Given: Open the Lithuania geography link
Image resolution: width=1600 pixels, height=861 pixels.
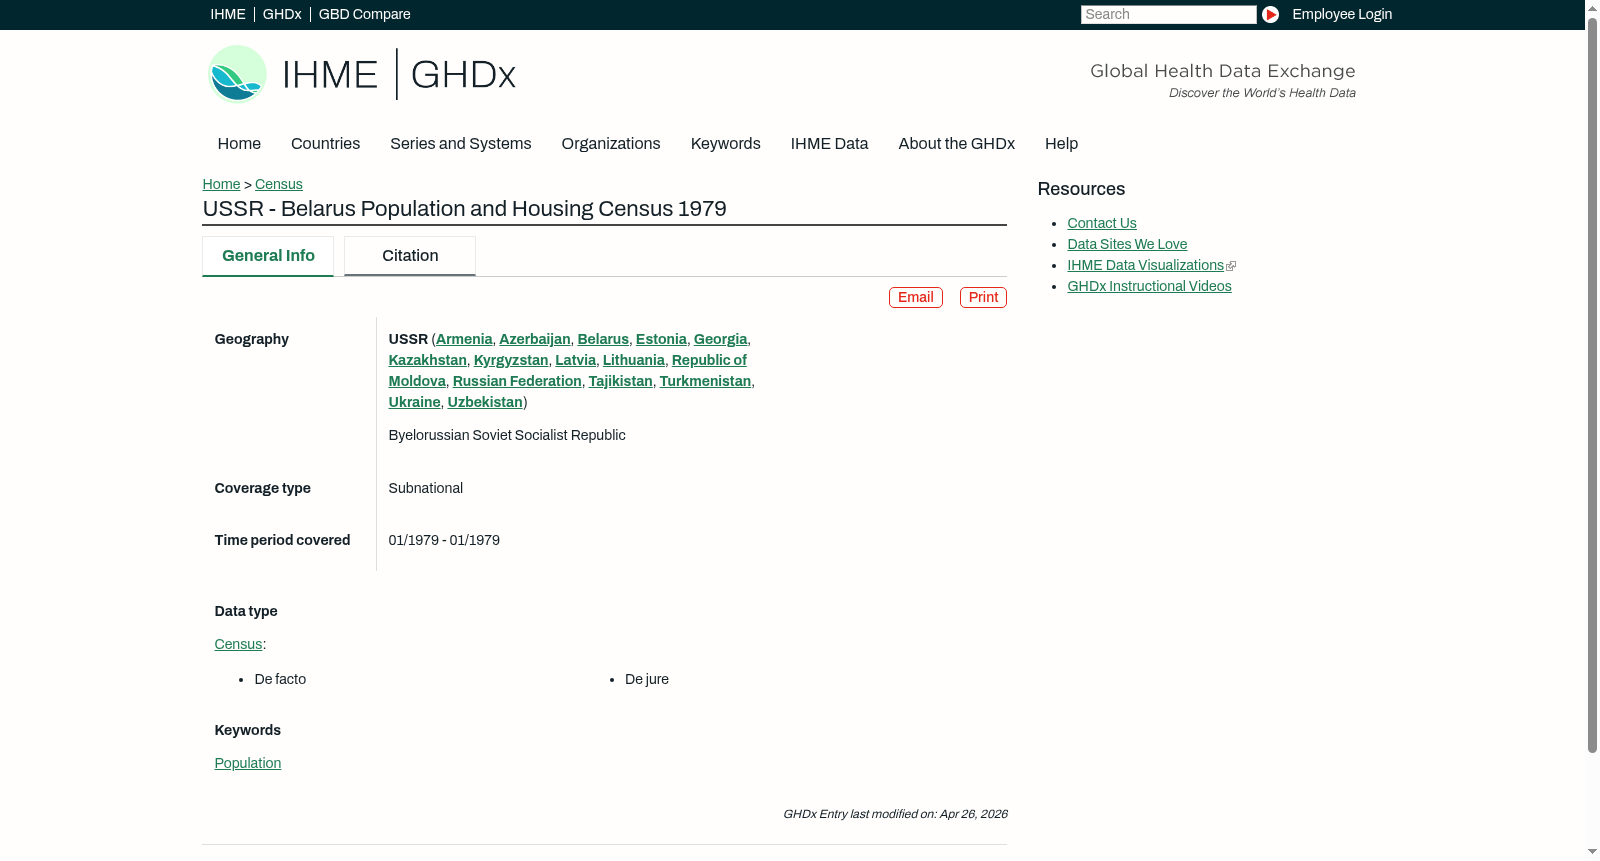Looking at the screenshot, I should click(x=634, y=360).
